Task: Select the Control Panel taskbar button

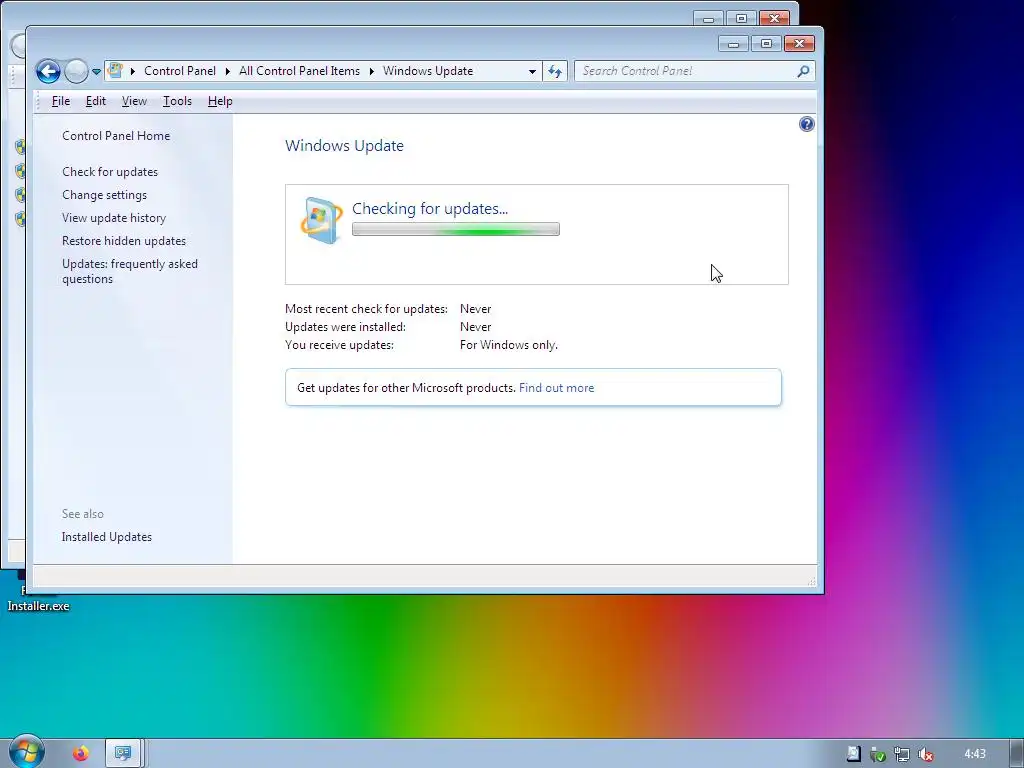Action: pyautogui.click(x=123, y=754)
